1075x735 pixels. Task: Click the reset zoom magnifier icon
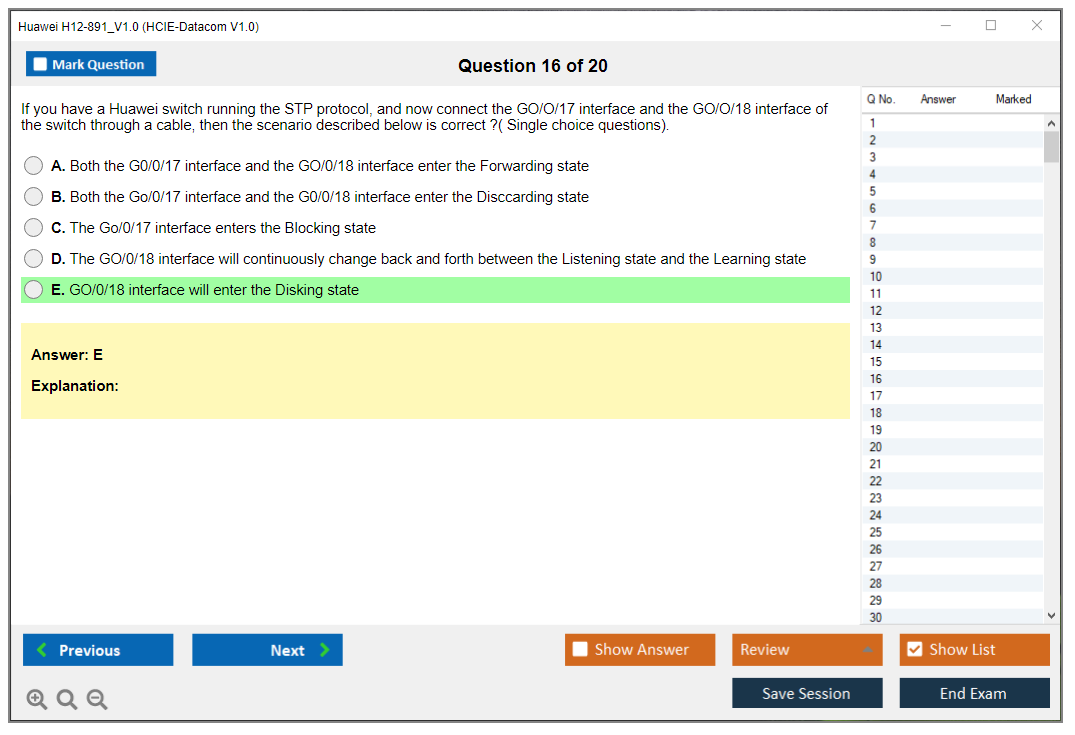click(x=67, y=699)
